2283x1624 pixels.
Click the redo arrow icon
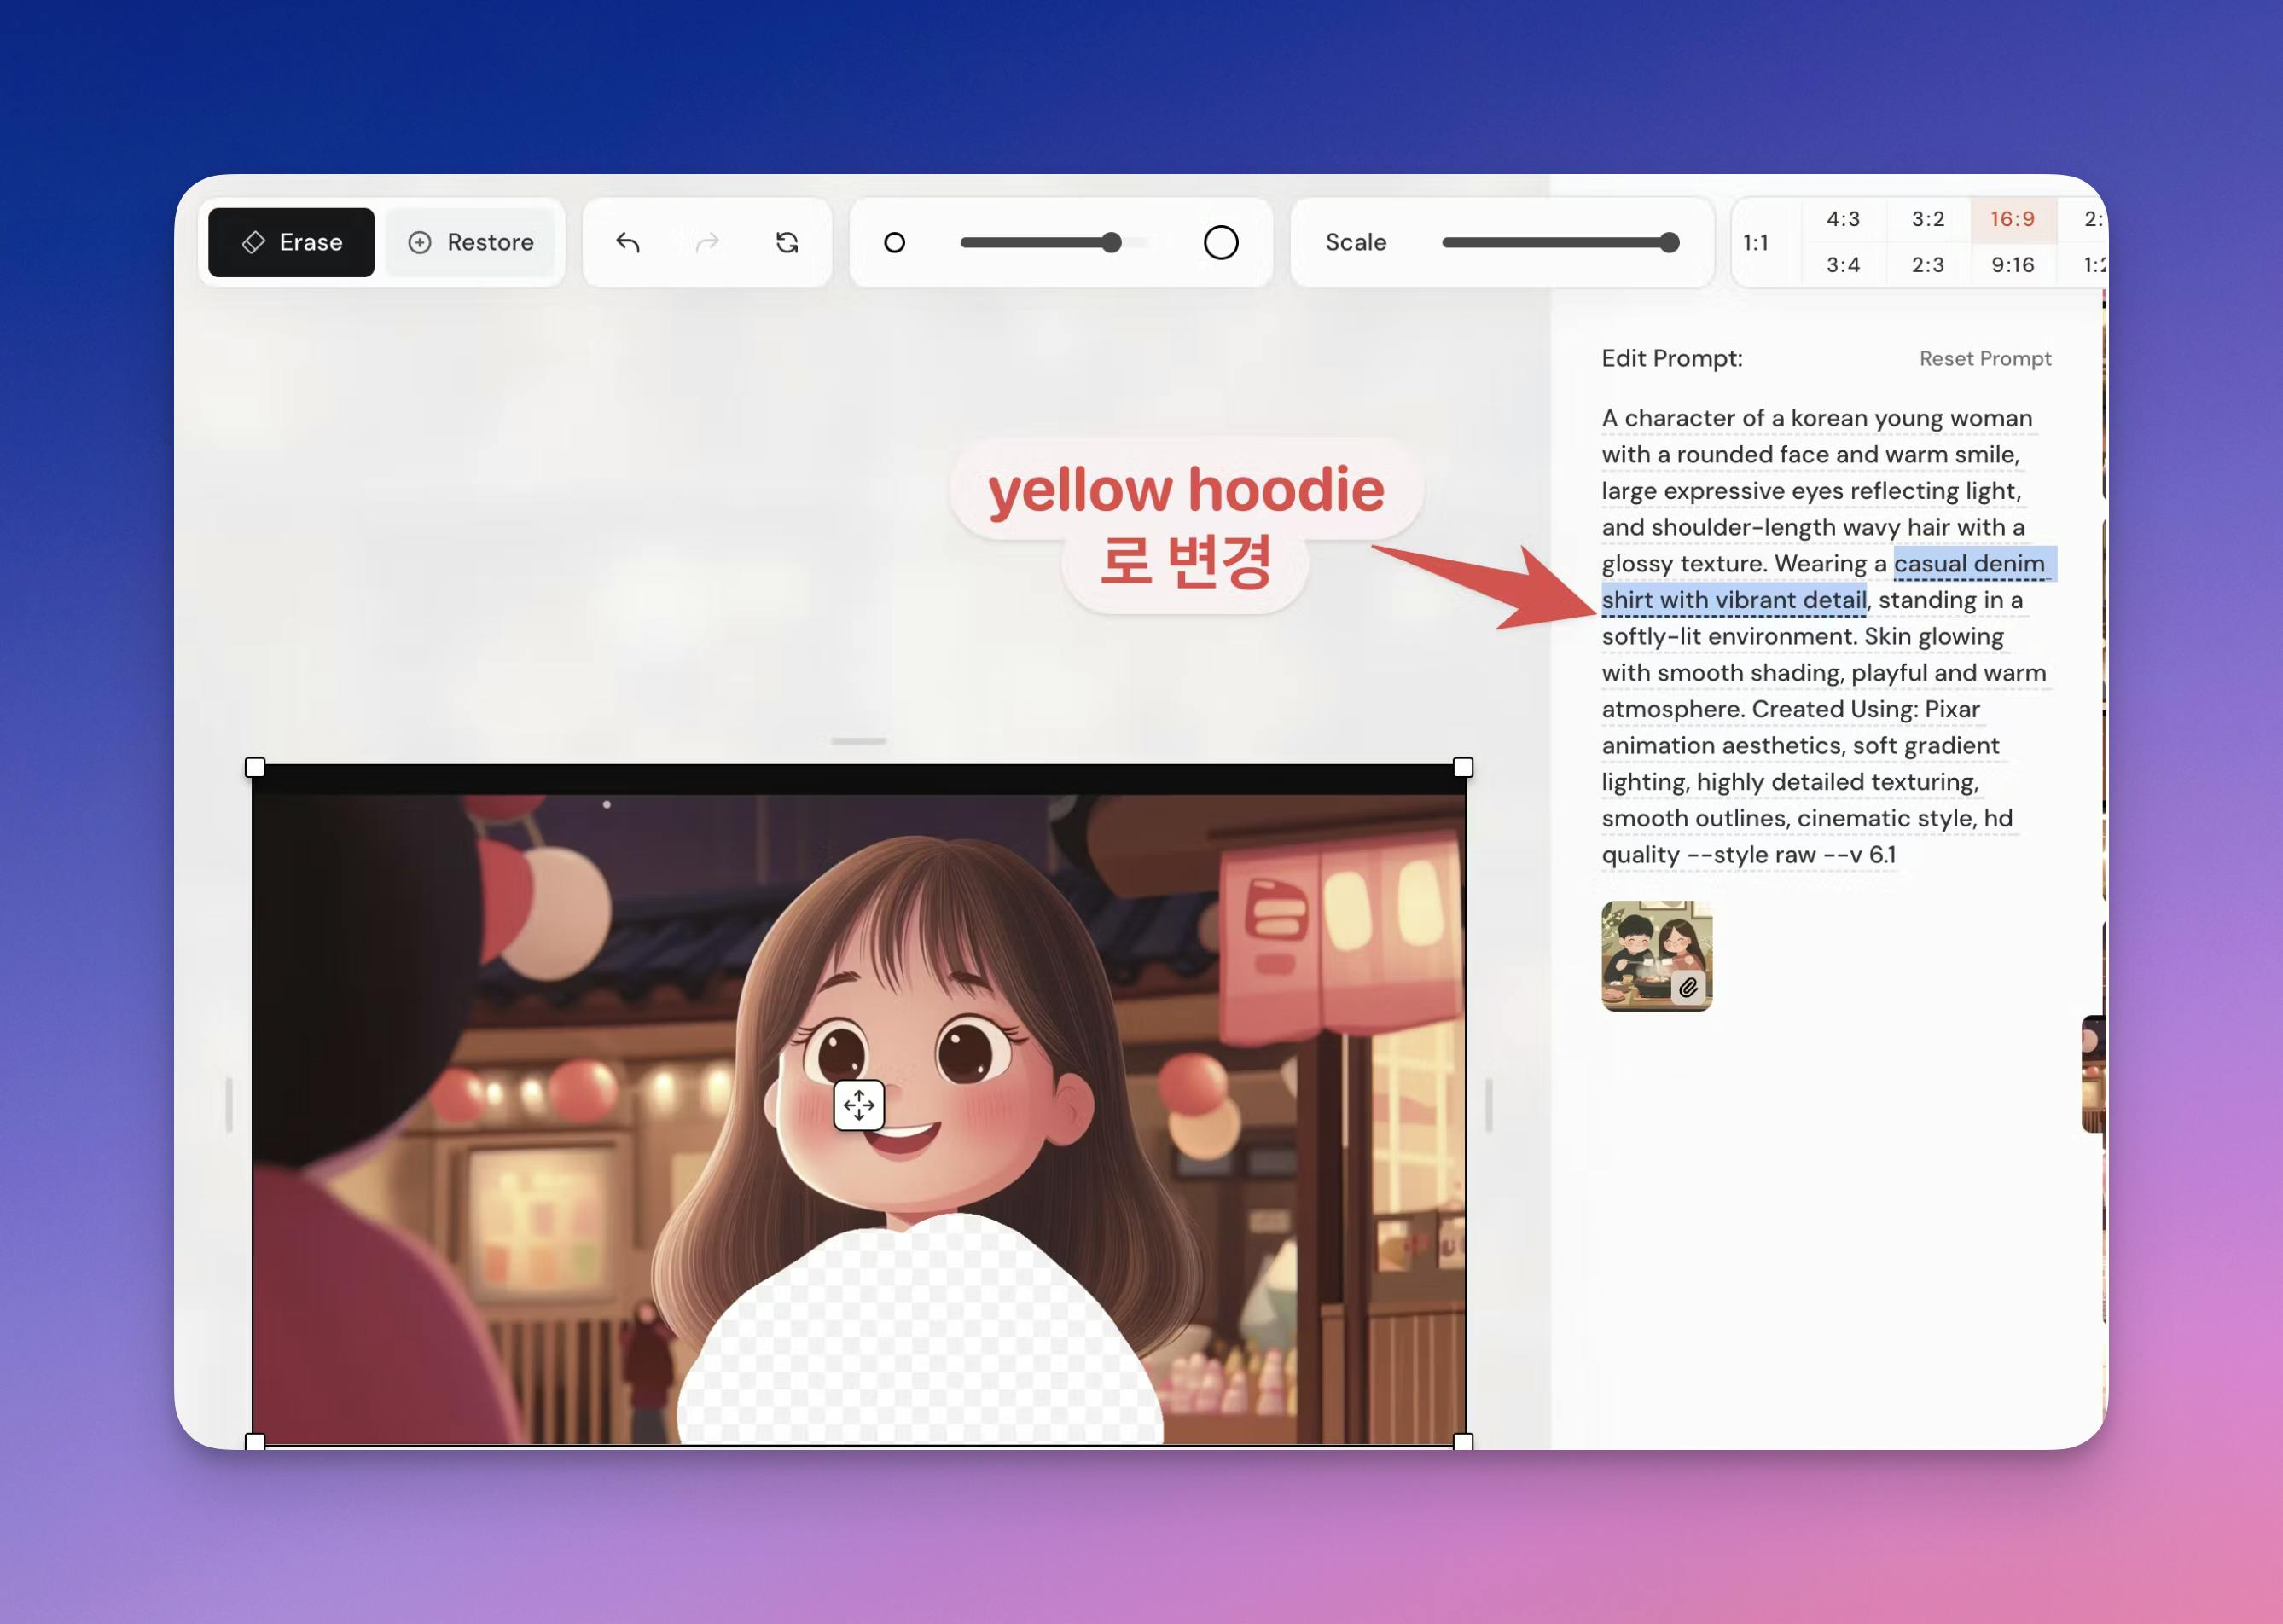tap(707, 242)
